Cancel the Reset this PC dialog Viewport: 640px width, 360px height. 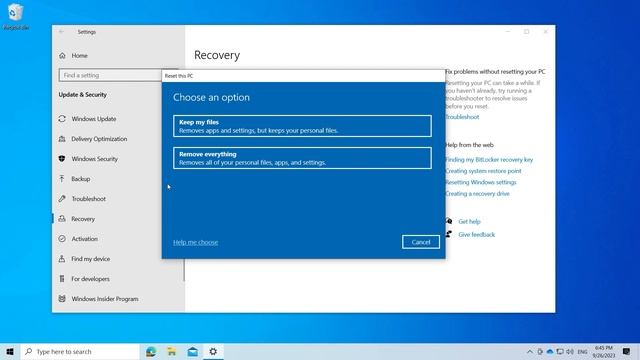point(420,242)
